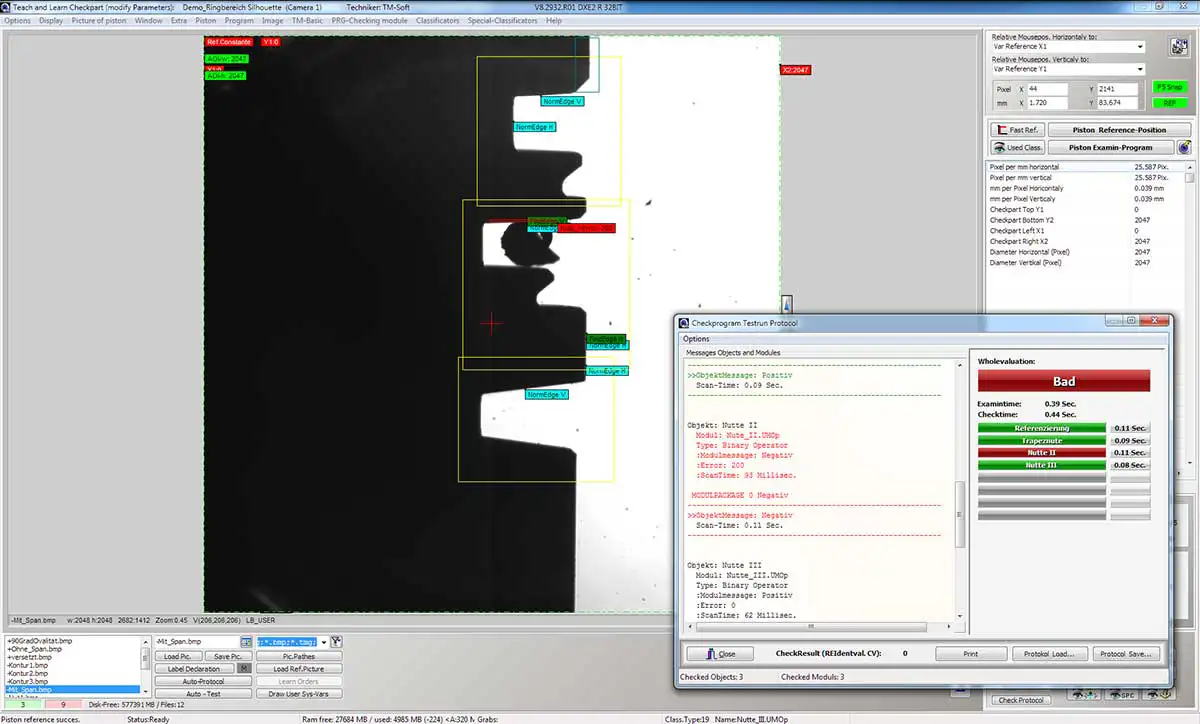Click the SPC eye icon button

[x=1126, y=693]
